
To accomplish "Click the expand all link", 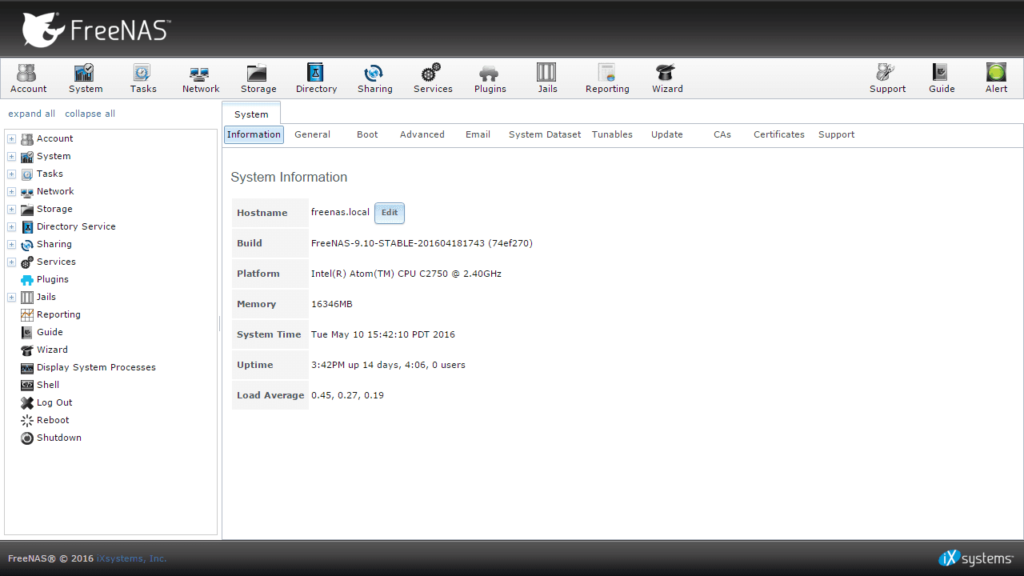I will point(31,114).
